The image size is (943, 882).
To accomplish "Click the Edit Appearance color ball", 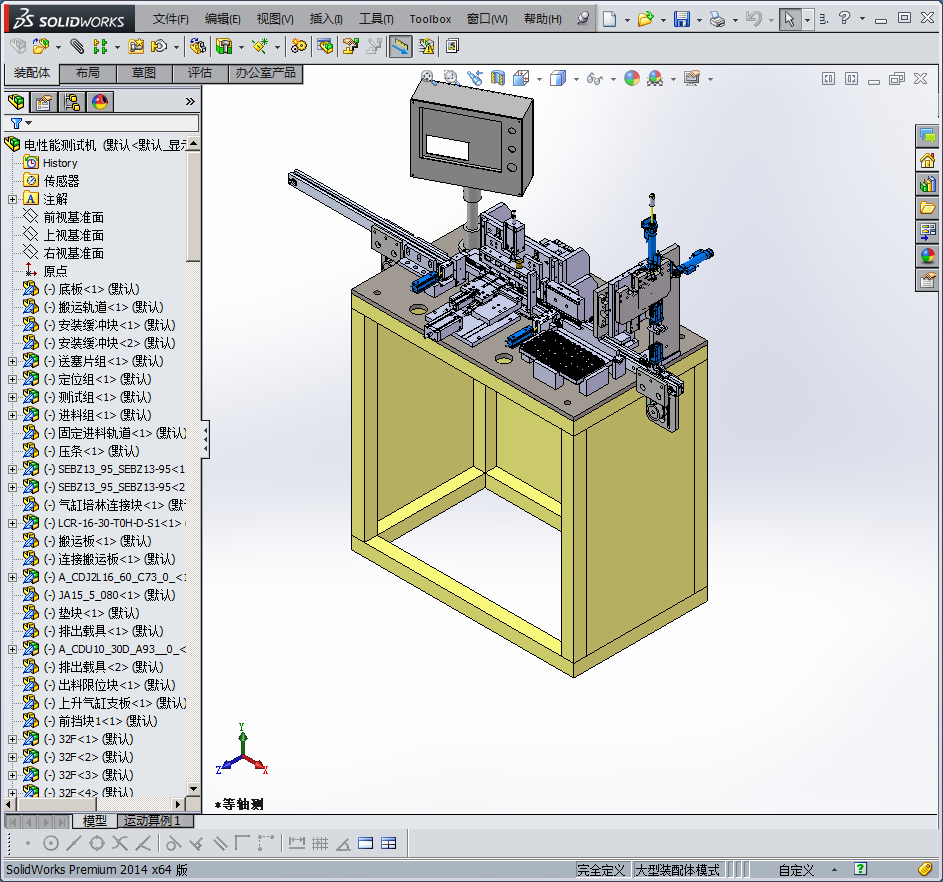I will click(x=631, y=78).
